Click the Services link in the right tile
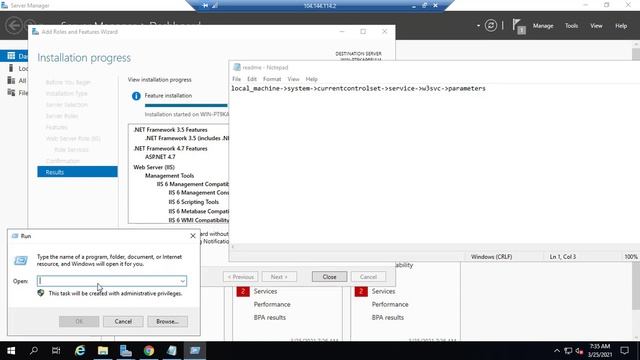Image resolution: width=640 pixels, height=360 pixels. click(x=383, y=291)
